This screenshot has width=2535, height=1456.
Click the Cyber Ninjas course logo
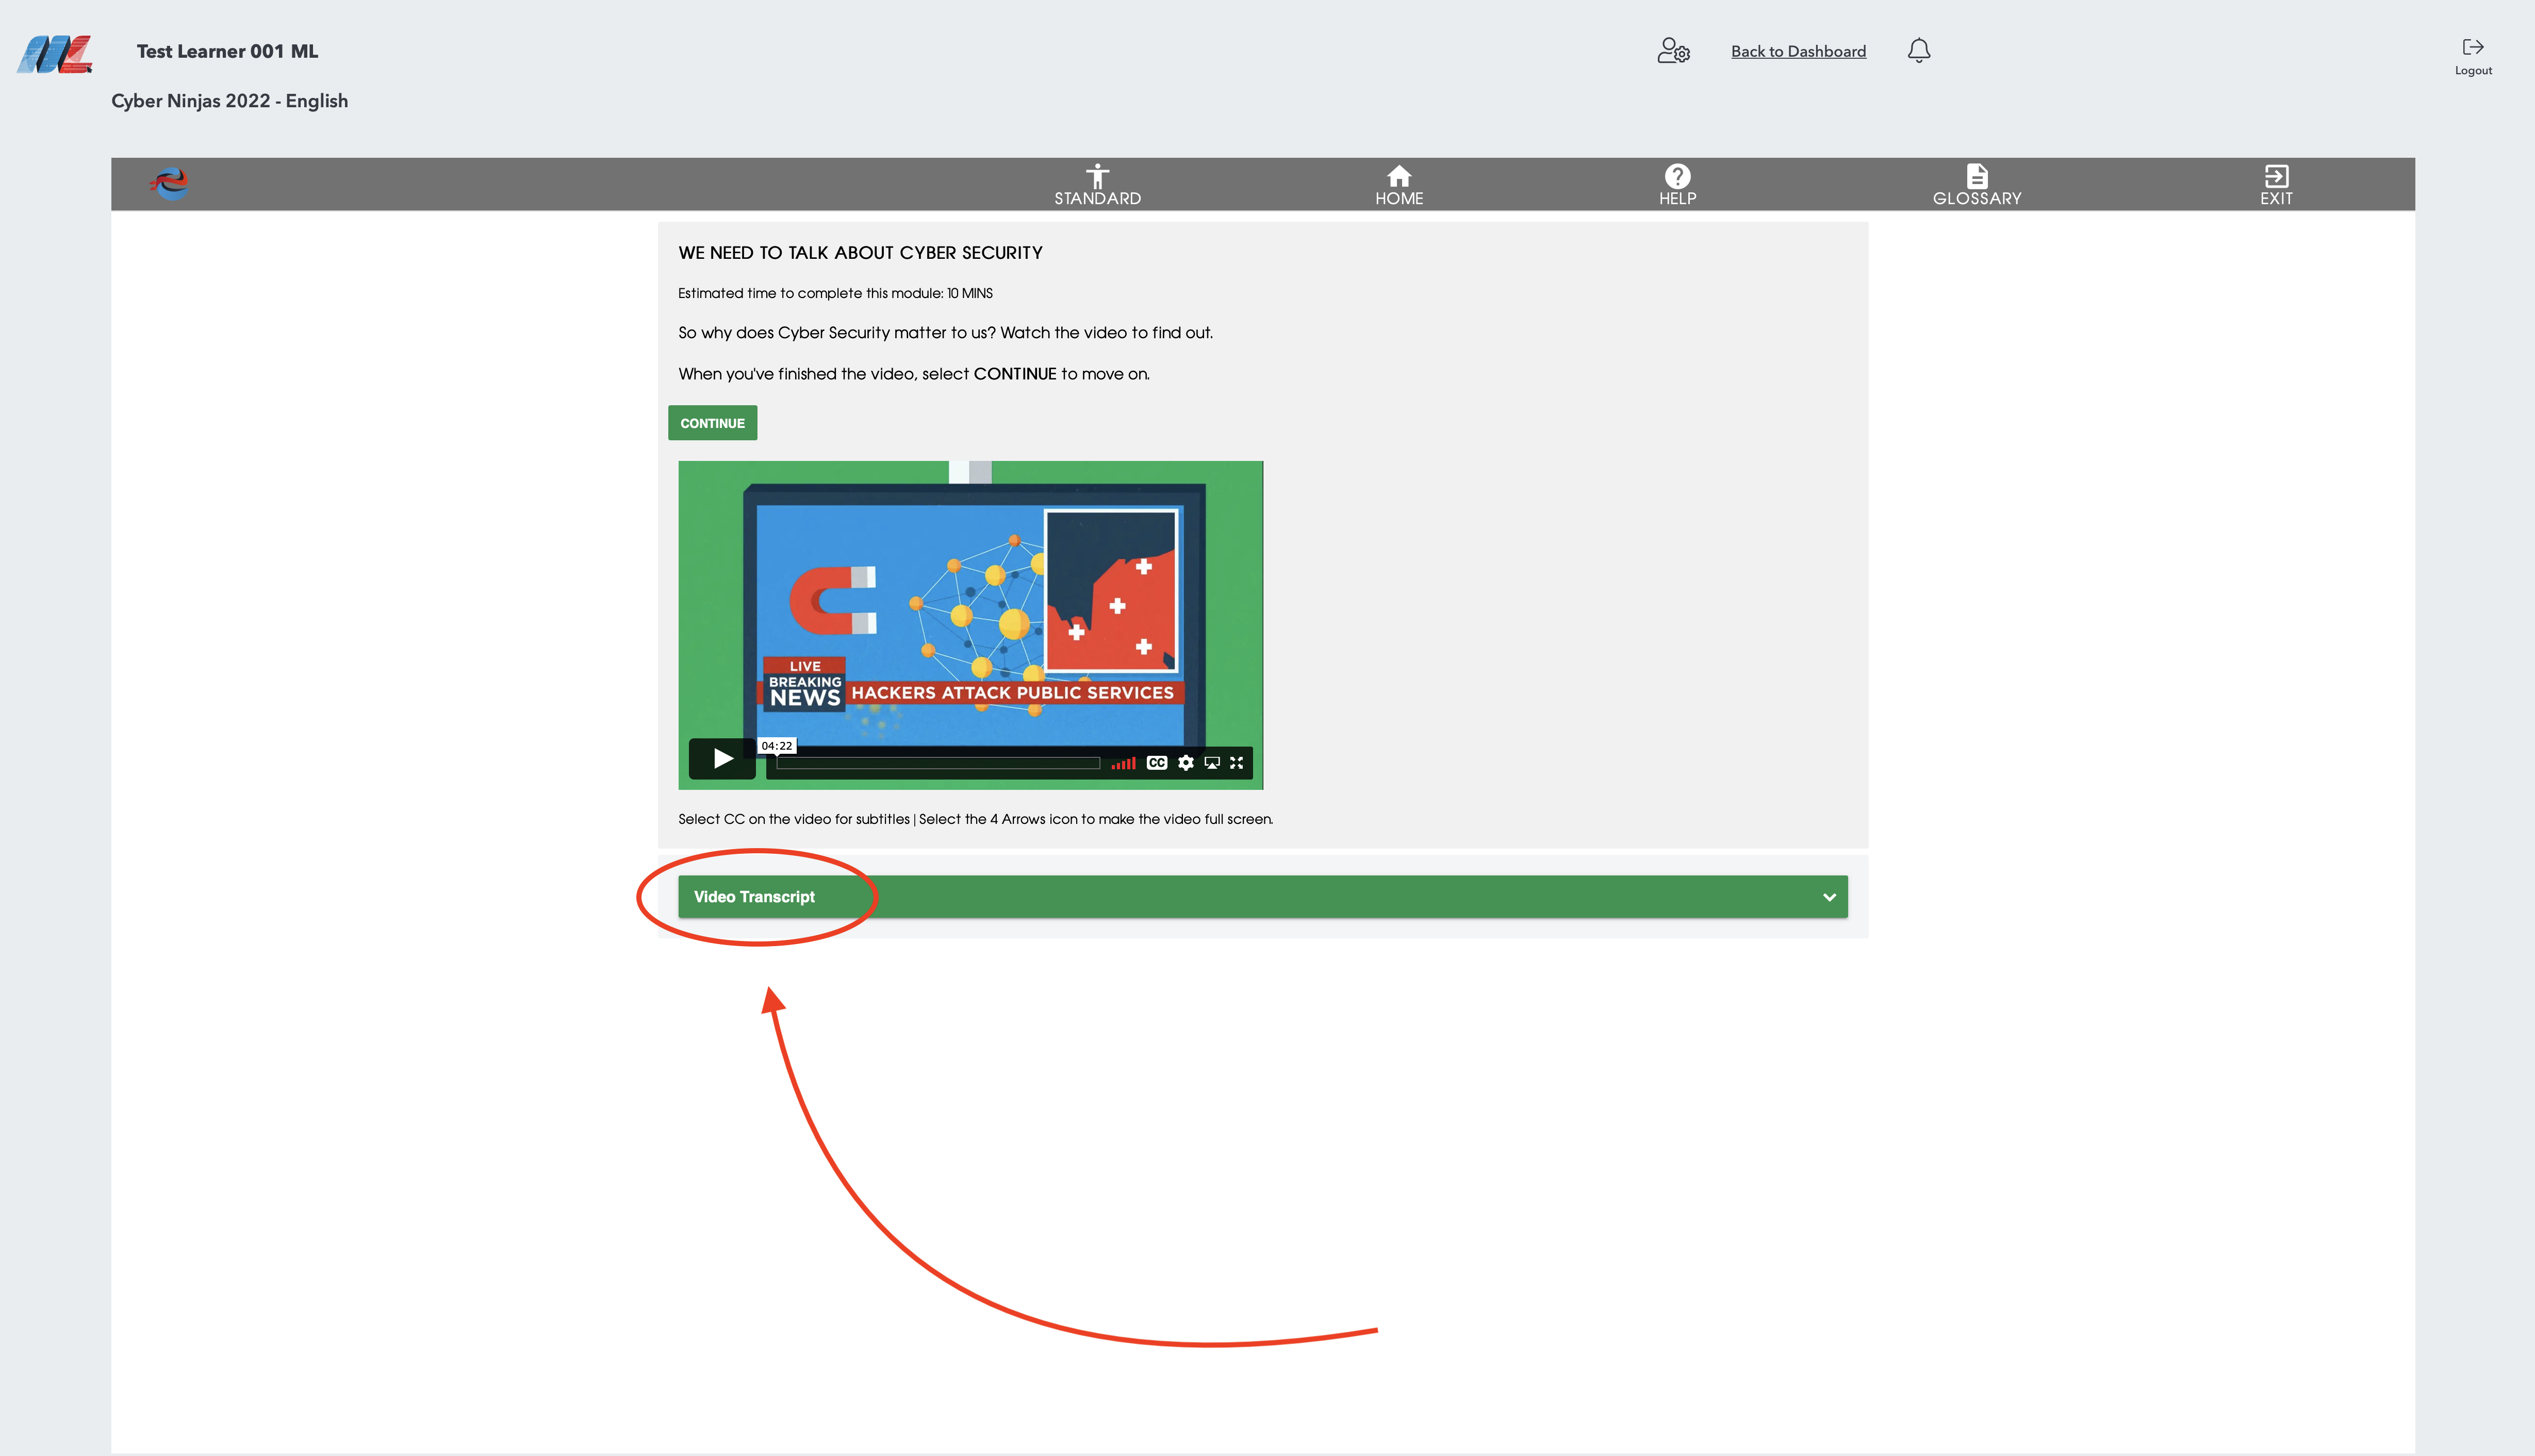[x=169, y=184]
